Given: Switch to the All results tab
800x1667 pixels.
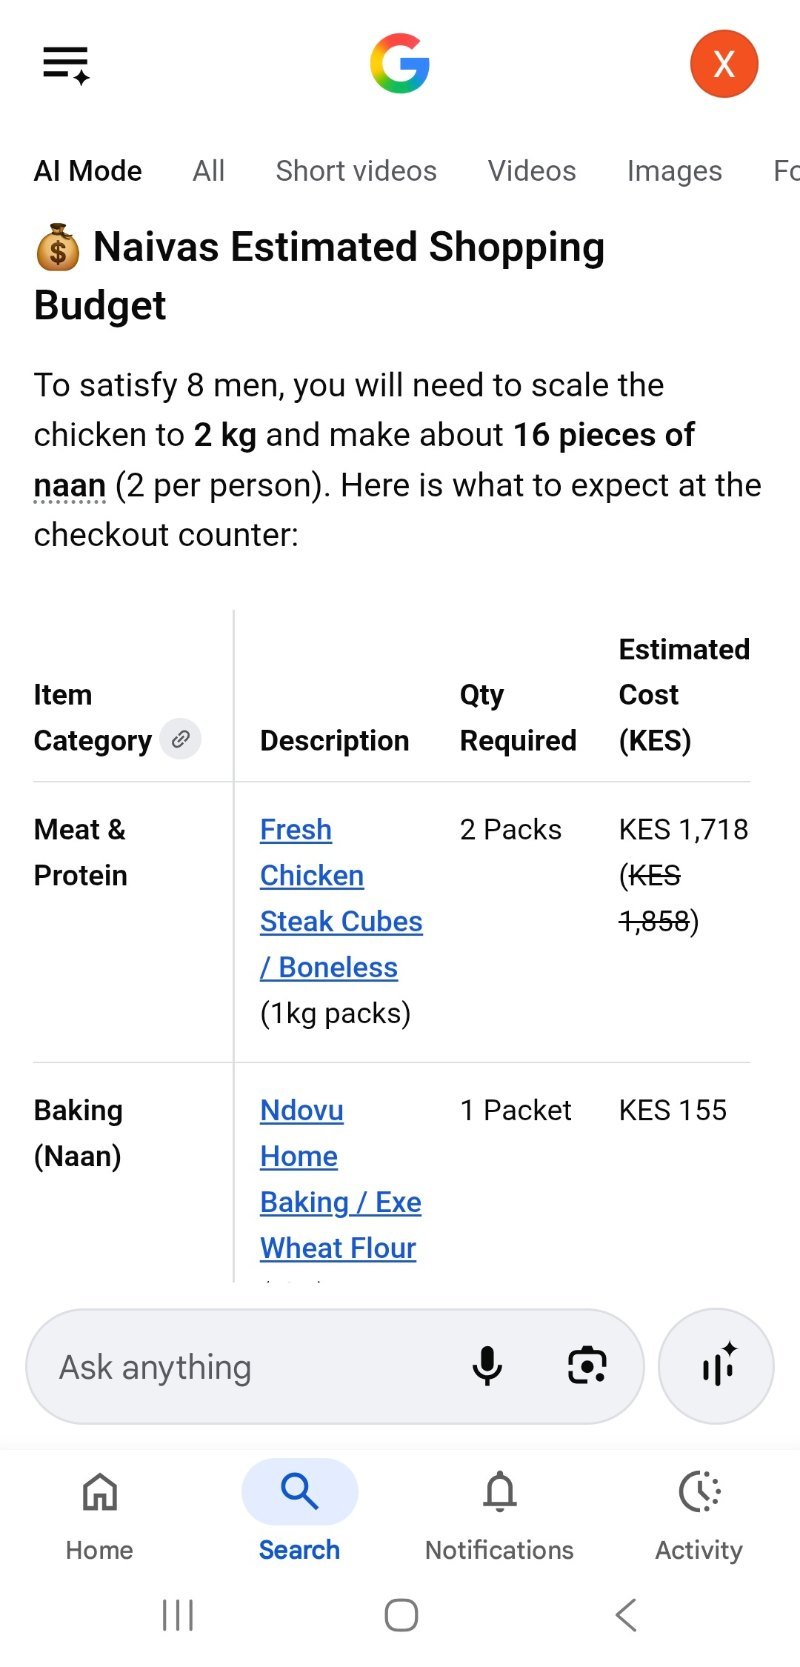Looking at the screenshot, I should pyautogui.click(x=209, y=171).
